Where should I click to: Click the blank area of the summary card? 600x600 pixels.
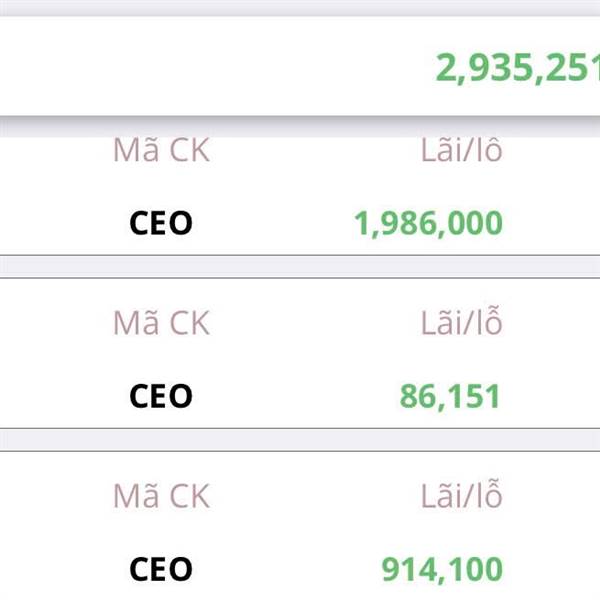200,67
